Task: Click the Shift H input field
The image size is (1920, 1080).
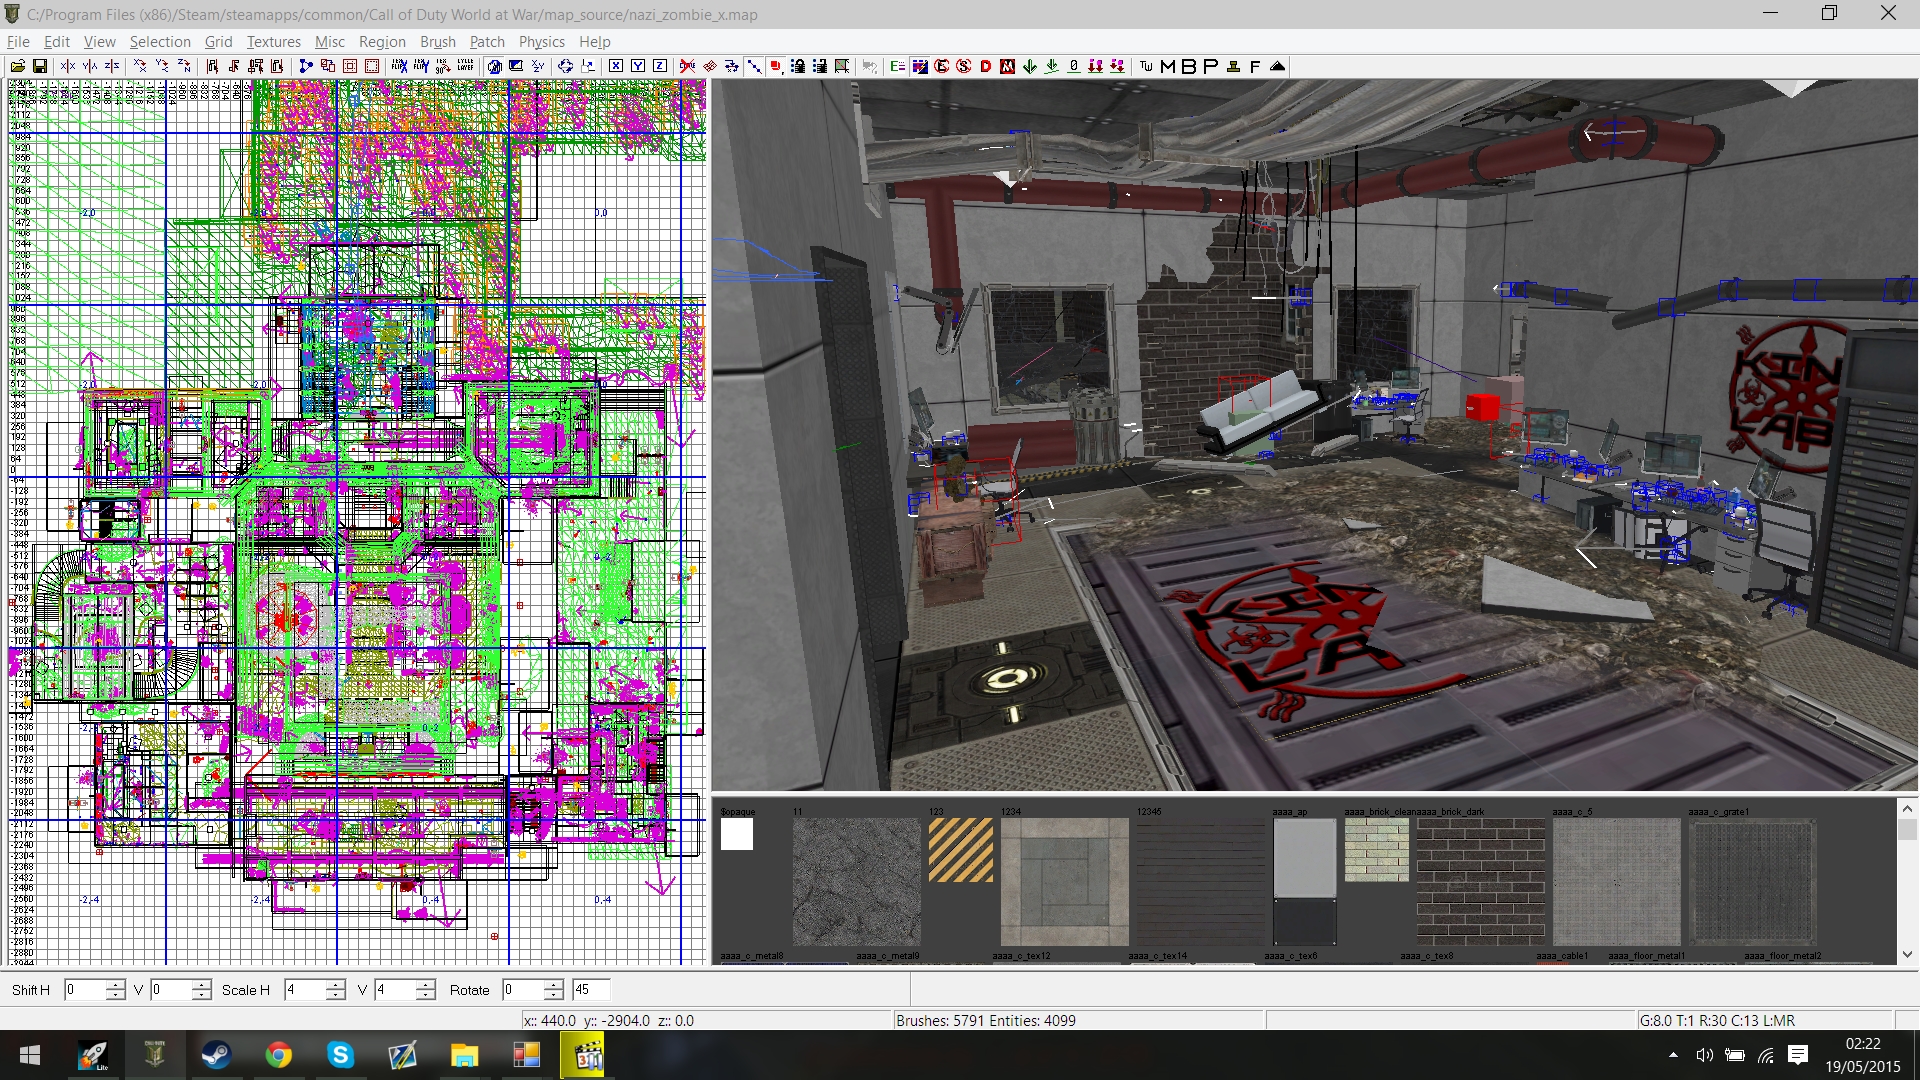Action: coord(85,990)
